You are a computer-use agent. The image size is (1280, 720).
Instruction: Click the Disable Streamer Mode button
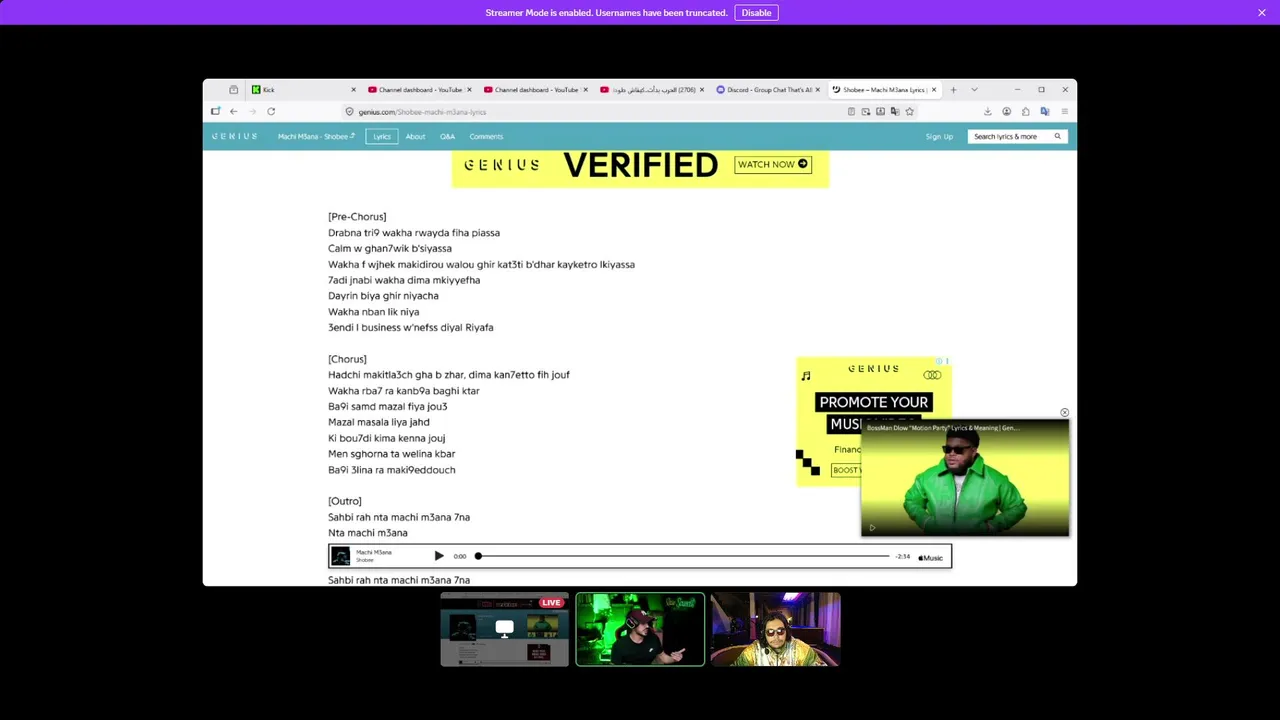pyautogui.click(x=756, y=12)
